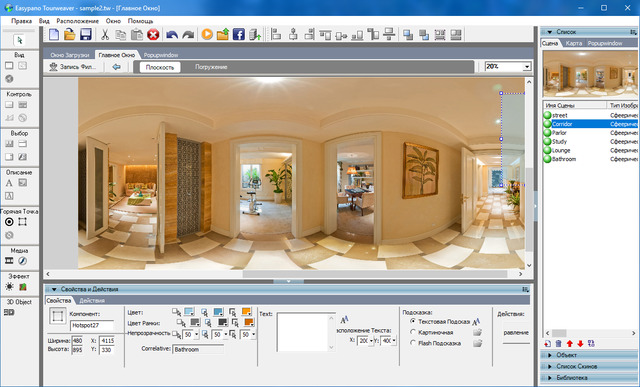Open the Расположение menu
This screenshot has width=640, height=387.
point(78,21)
